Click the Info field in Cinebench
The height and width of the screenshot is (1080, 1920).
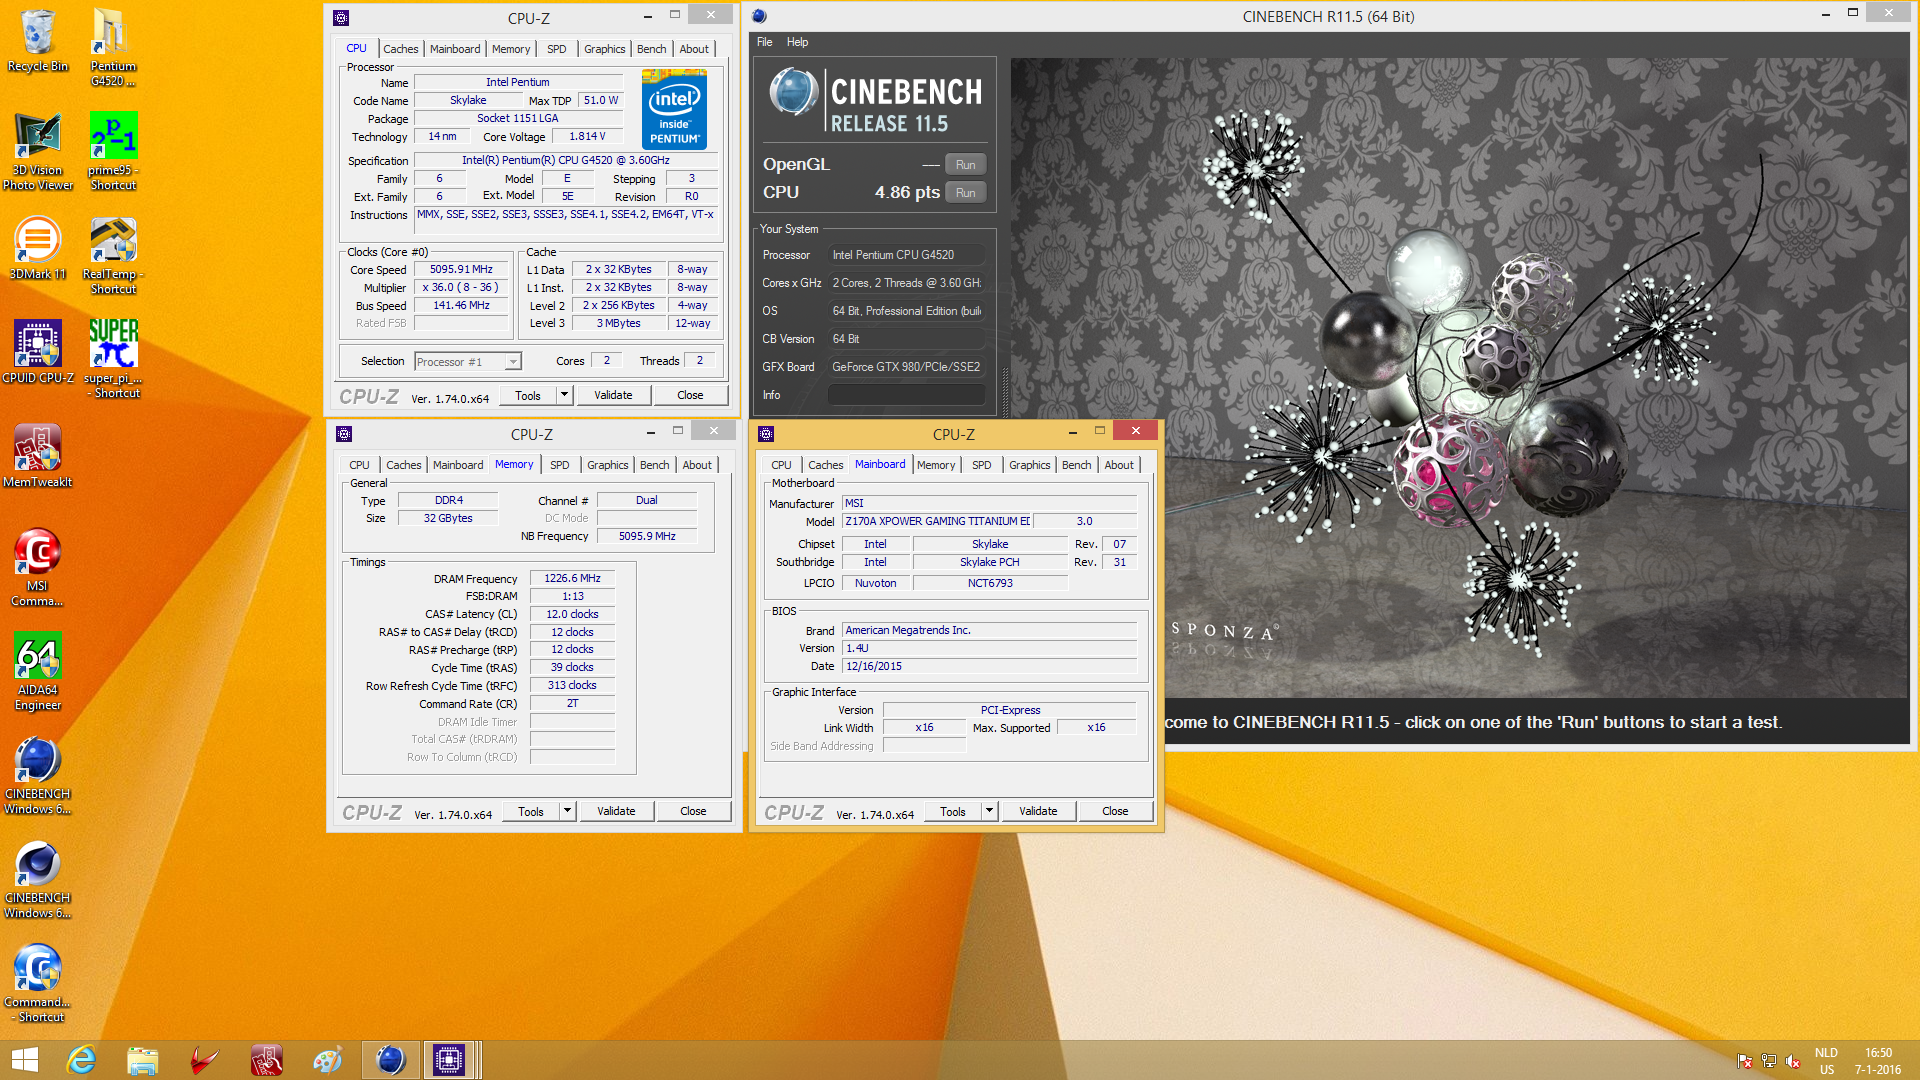coord(906,395)
